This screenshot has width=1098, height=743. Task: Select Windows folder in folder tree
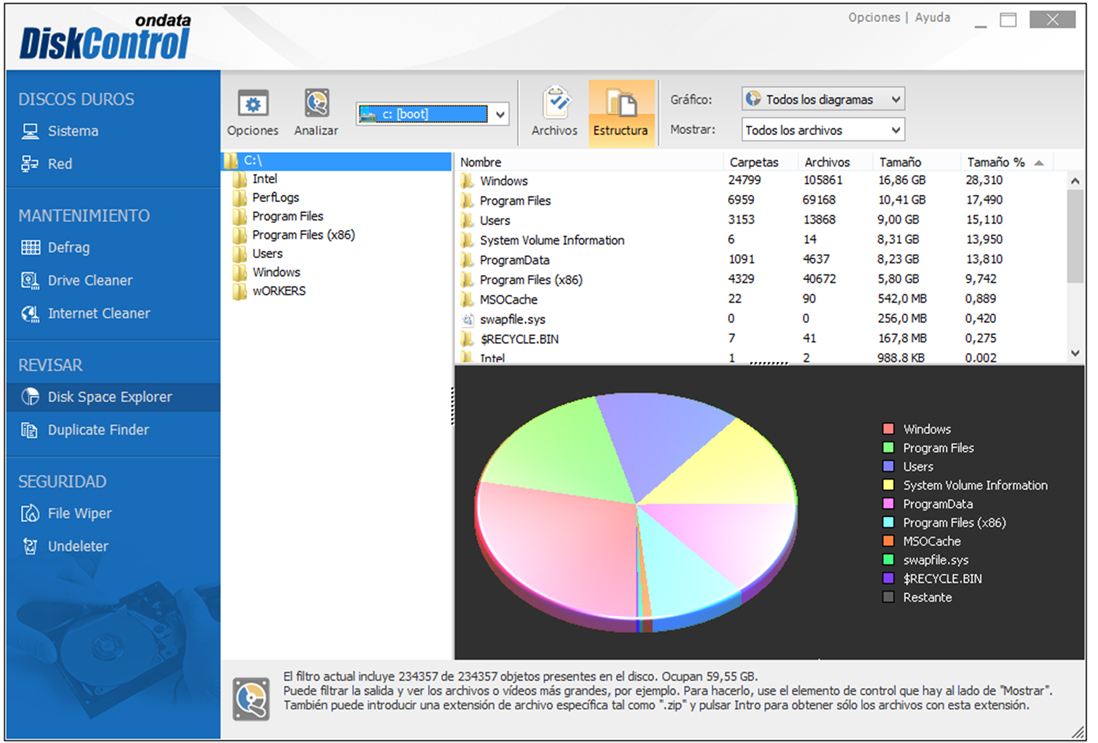[277, 272]
